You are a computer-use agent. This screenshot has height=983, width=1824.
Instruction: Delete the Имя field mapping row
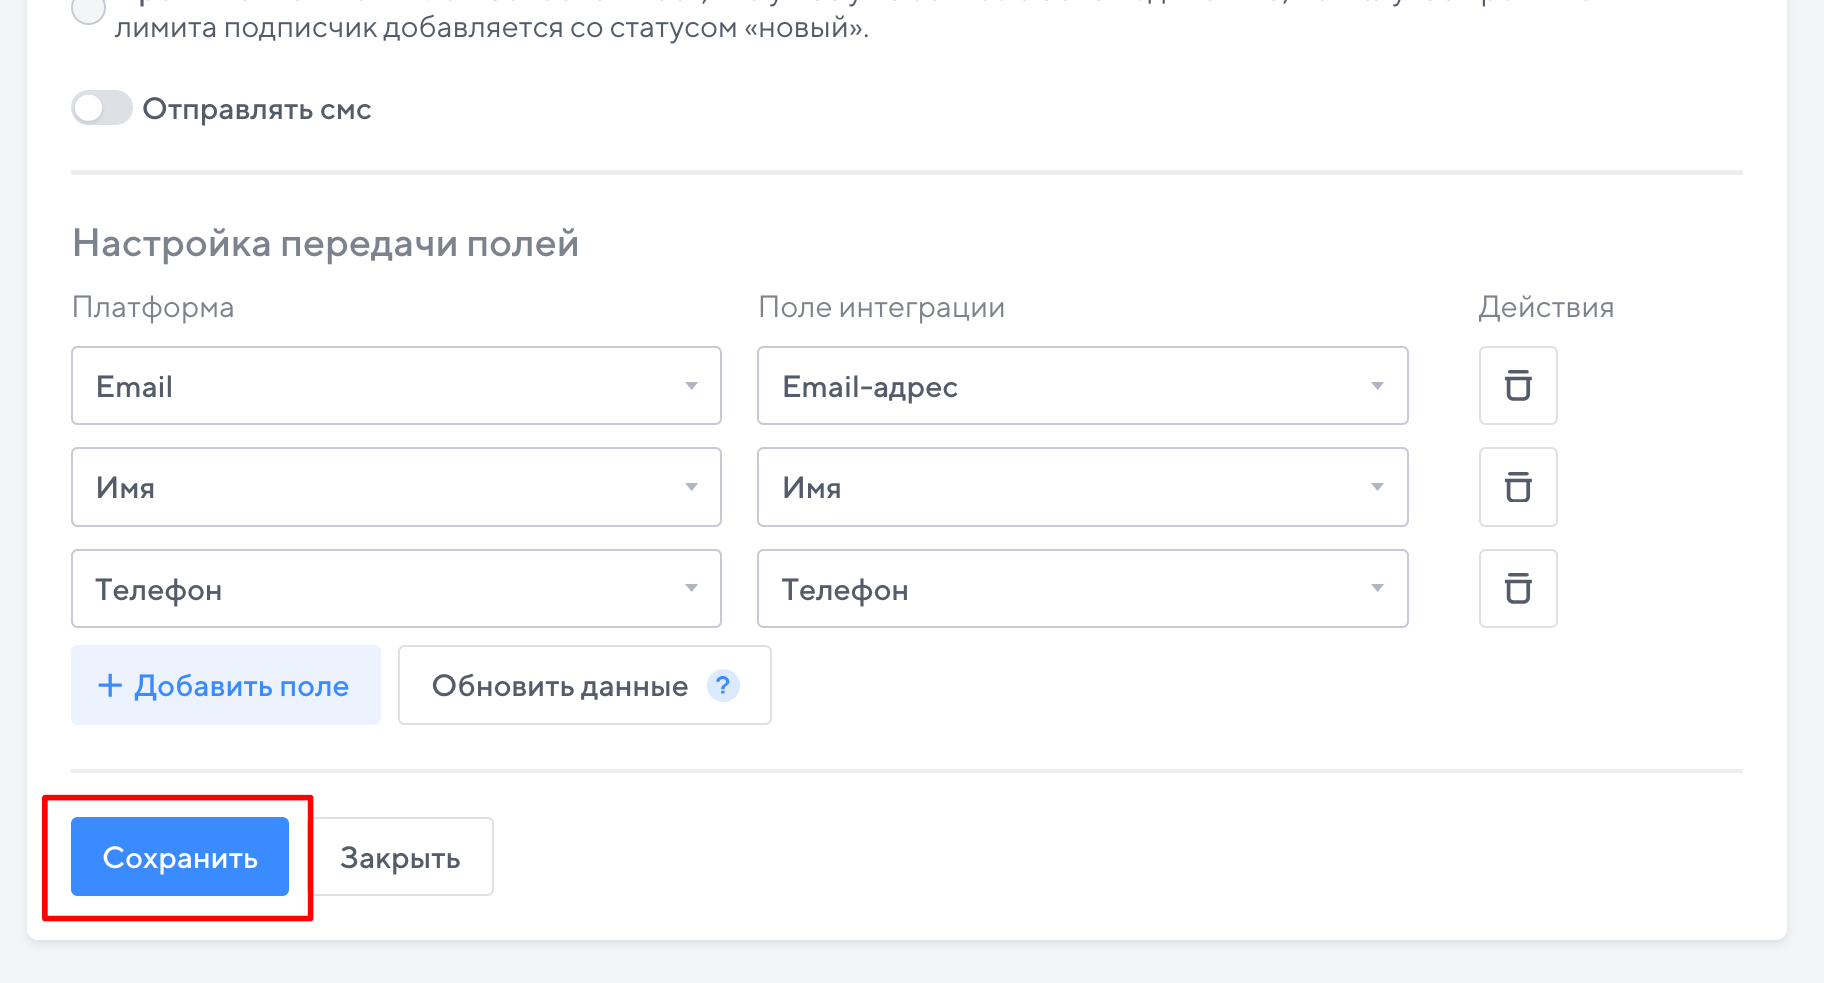(1517, 487)
